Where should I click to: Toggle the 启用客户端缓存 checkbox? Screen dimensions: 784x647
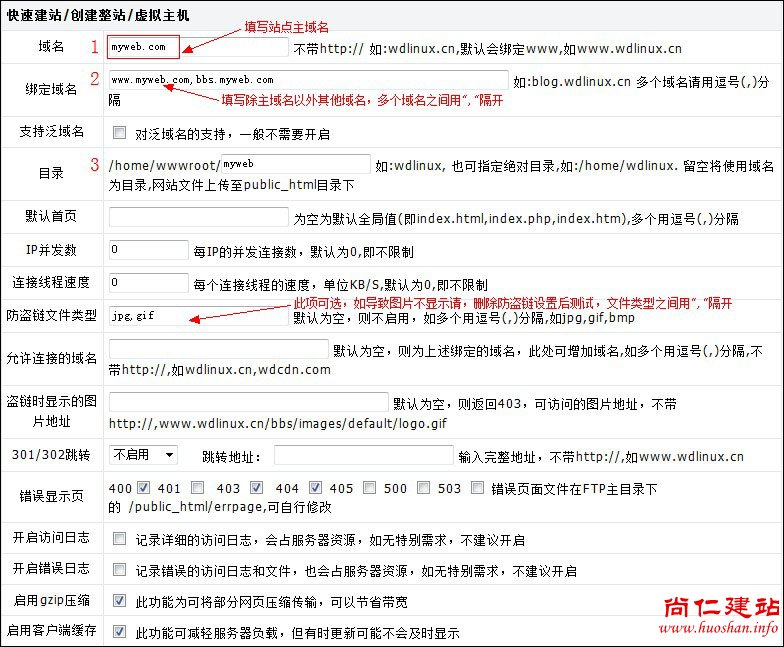[120, 632]
